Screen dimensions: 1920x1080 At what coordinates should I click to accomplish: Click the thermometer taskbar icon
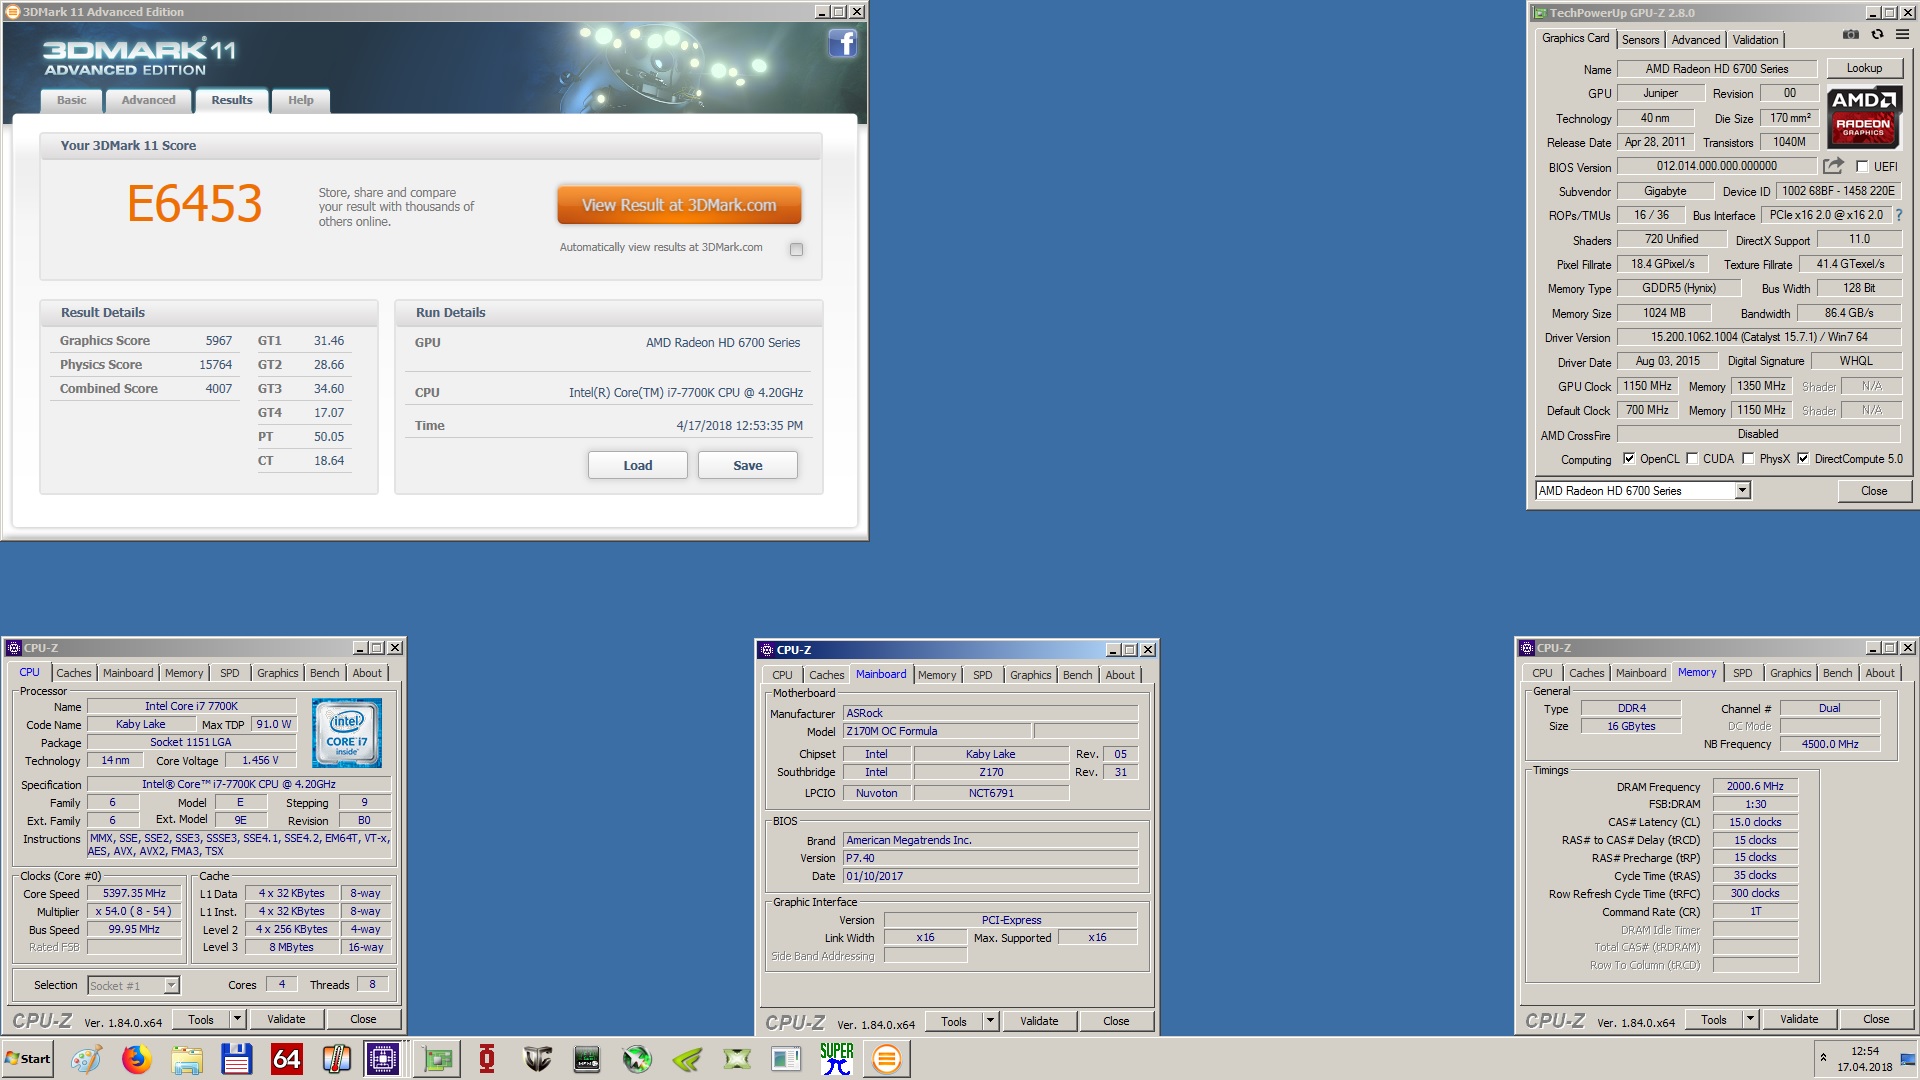(x=336, y=1059)
